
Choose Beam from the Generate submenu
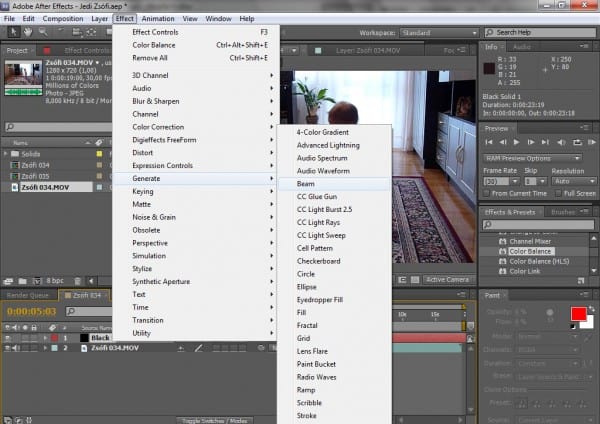pos(306,184)
